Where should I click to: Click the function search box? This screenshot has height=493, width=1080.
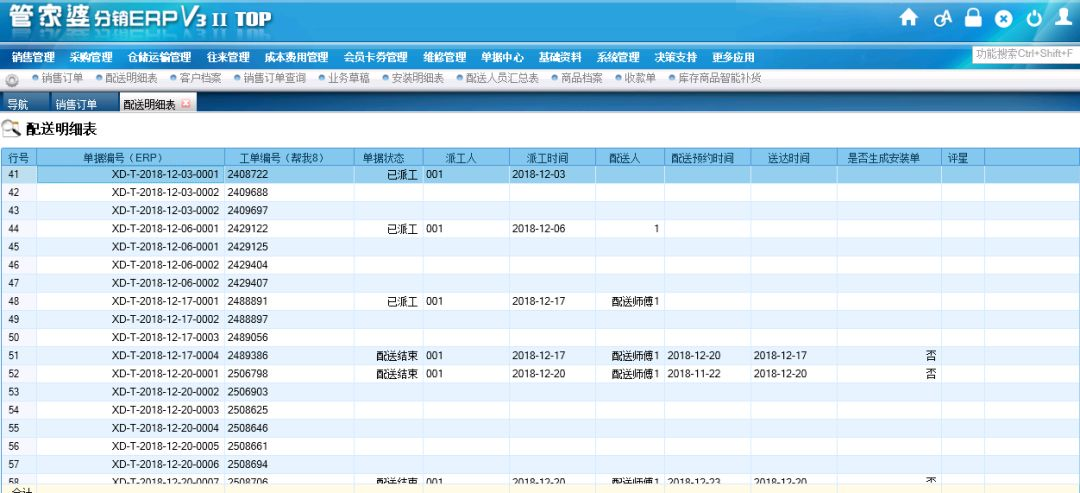(1026, 54)
